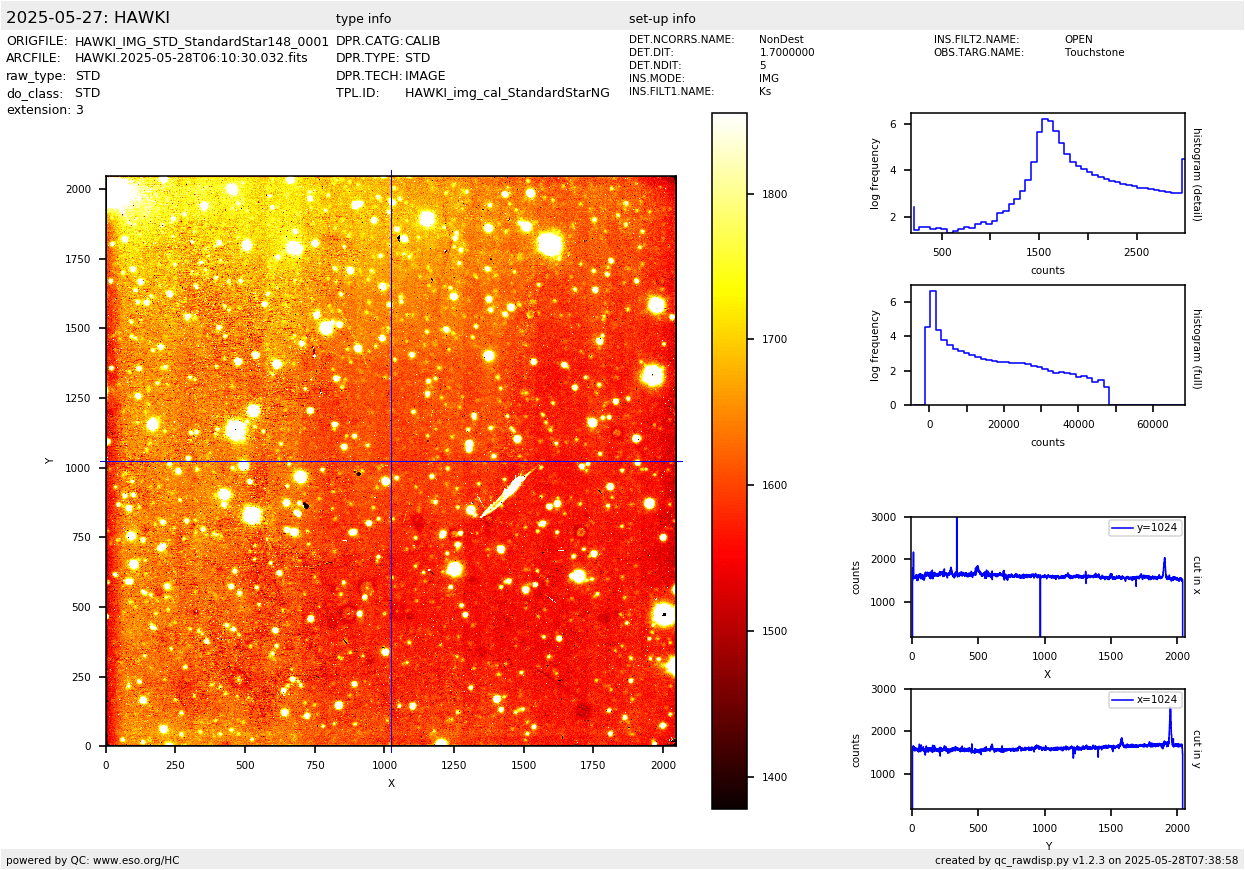
Task: Click the page title 2025-05-27: HAWKI
Action: (x=88, y=18)
